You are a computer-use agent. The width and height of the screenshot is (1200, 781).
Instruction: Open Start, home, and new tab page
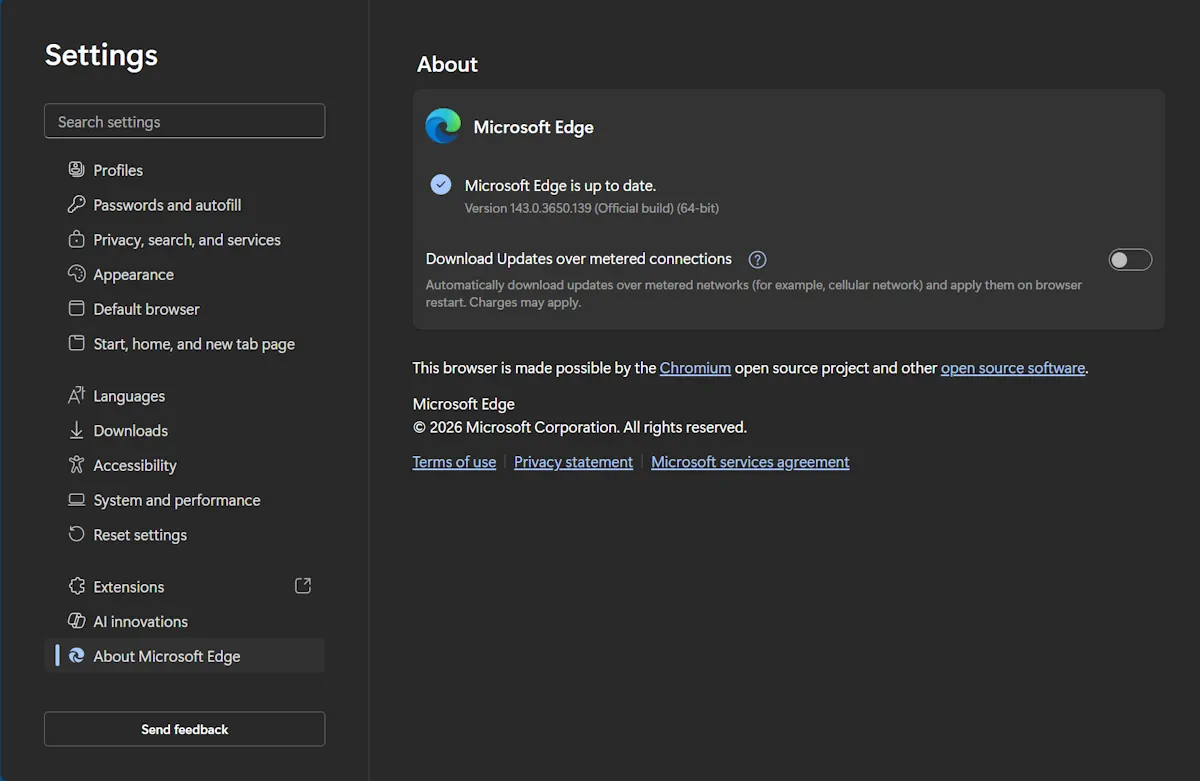[184, 344]
